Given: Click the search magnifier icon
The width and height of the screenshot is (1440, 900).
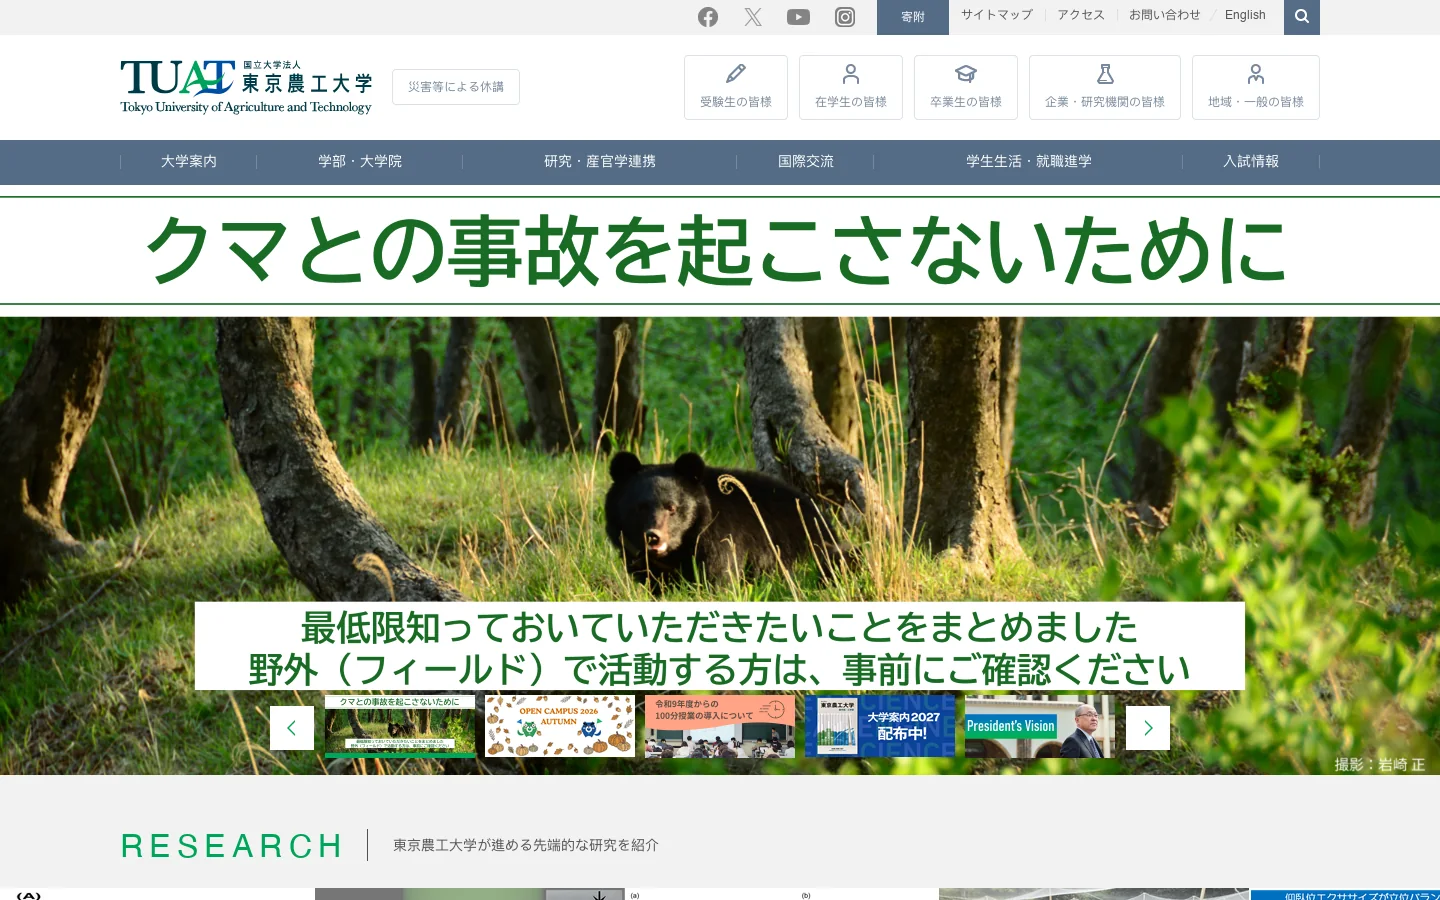Looking at the screenshot, I should pyautogui.click(x=1302, y=17).
